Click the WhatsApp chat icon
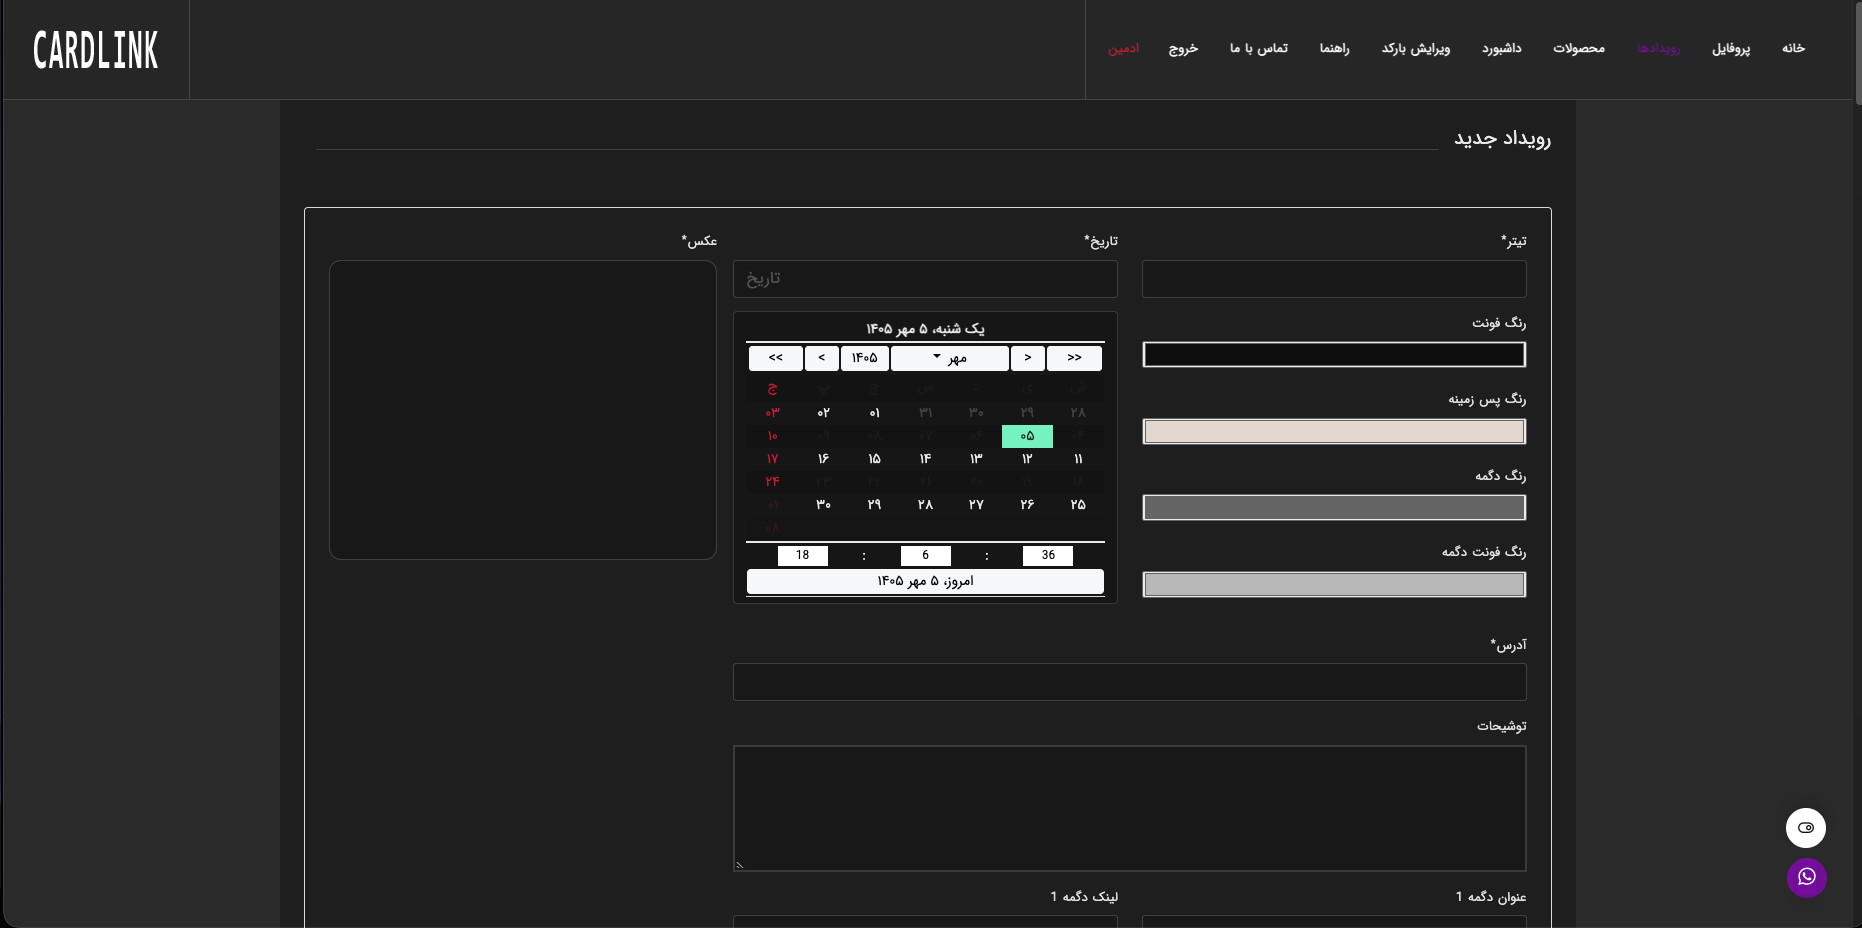 [1806, 877]
